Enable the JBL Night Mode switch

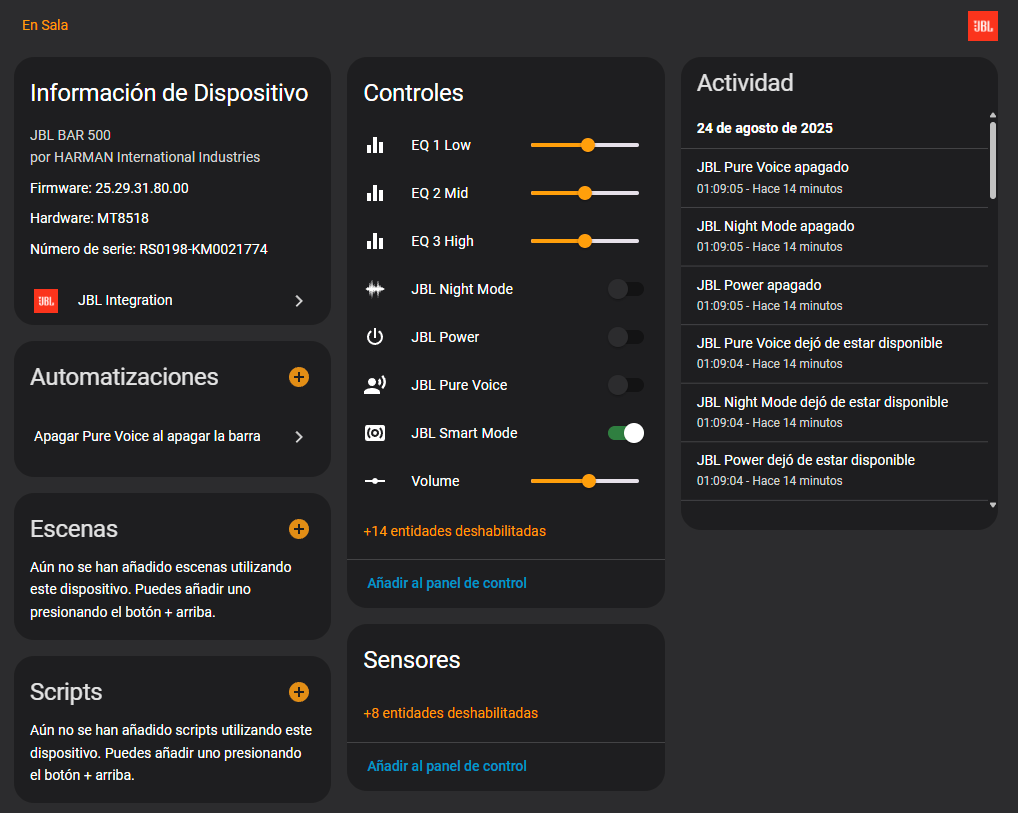click(626, 289)
